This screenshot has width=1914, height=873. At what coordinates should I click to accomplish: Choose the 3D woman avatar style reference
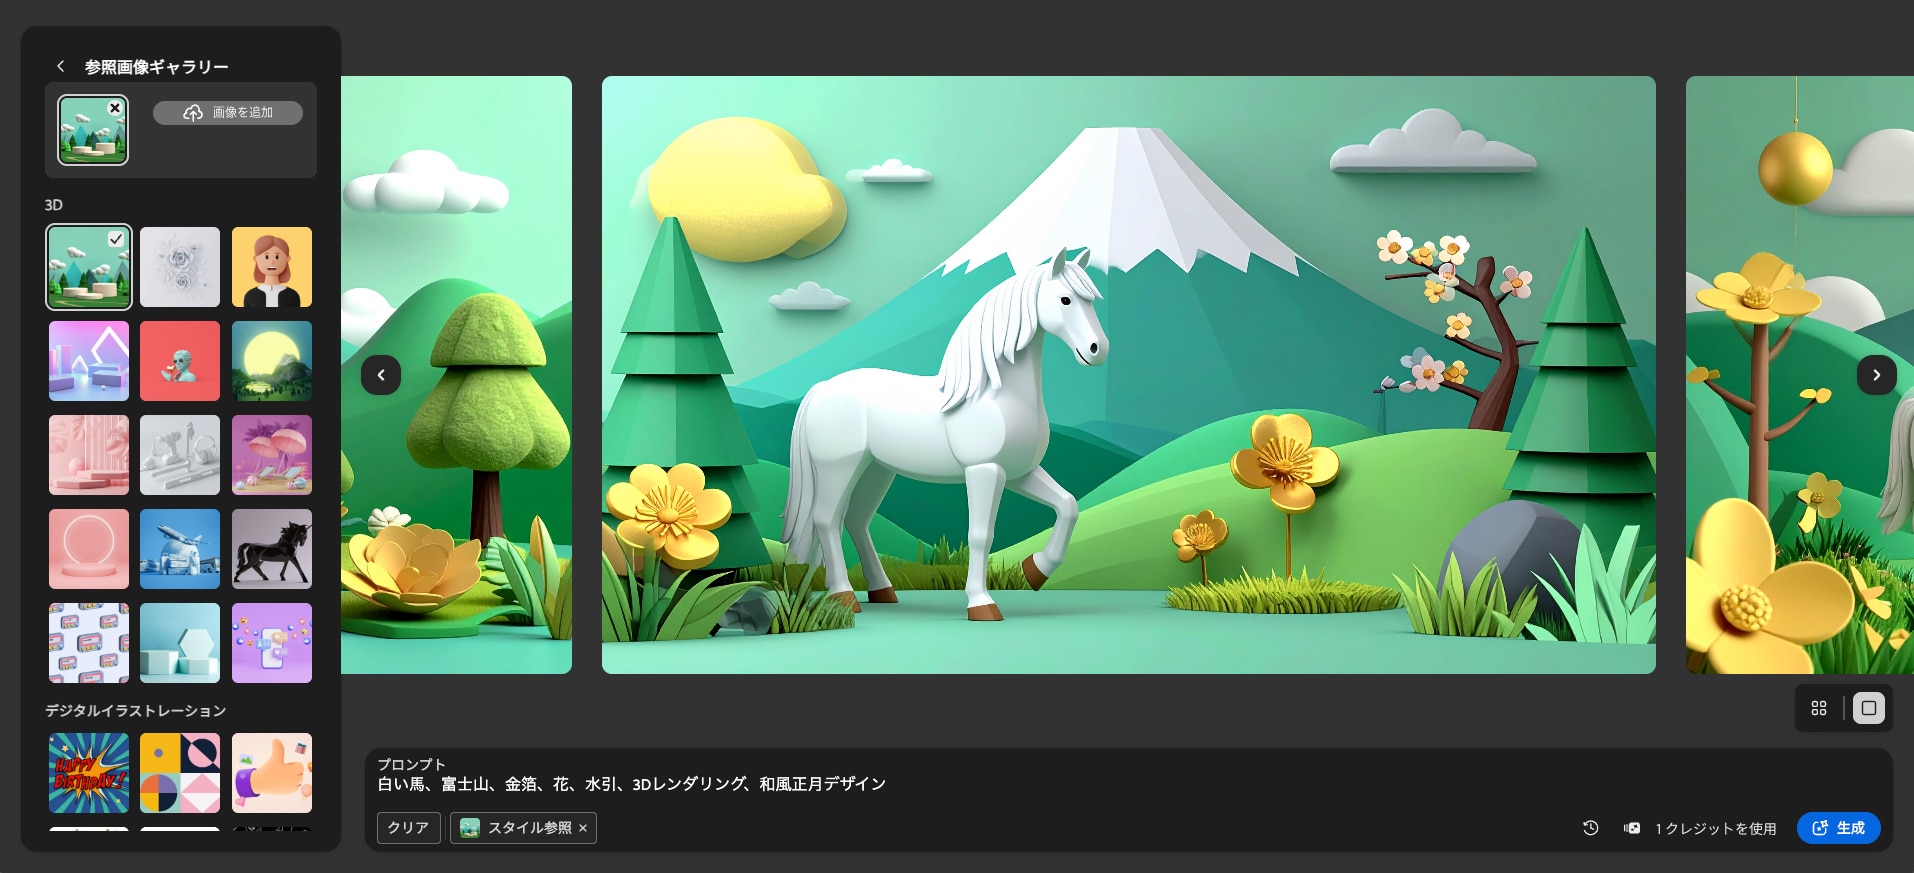pyautogui.click(x=272, y=267)
